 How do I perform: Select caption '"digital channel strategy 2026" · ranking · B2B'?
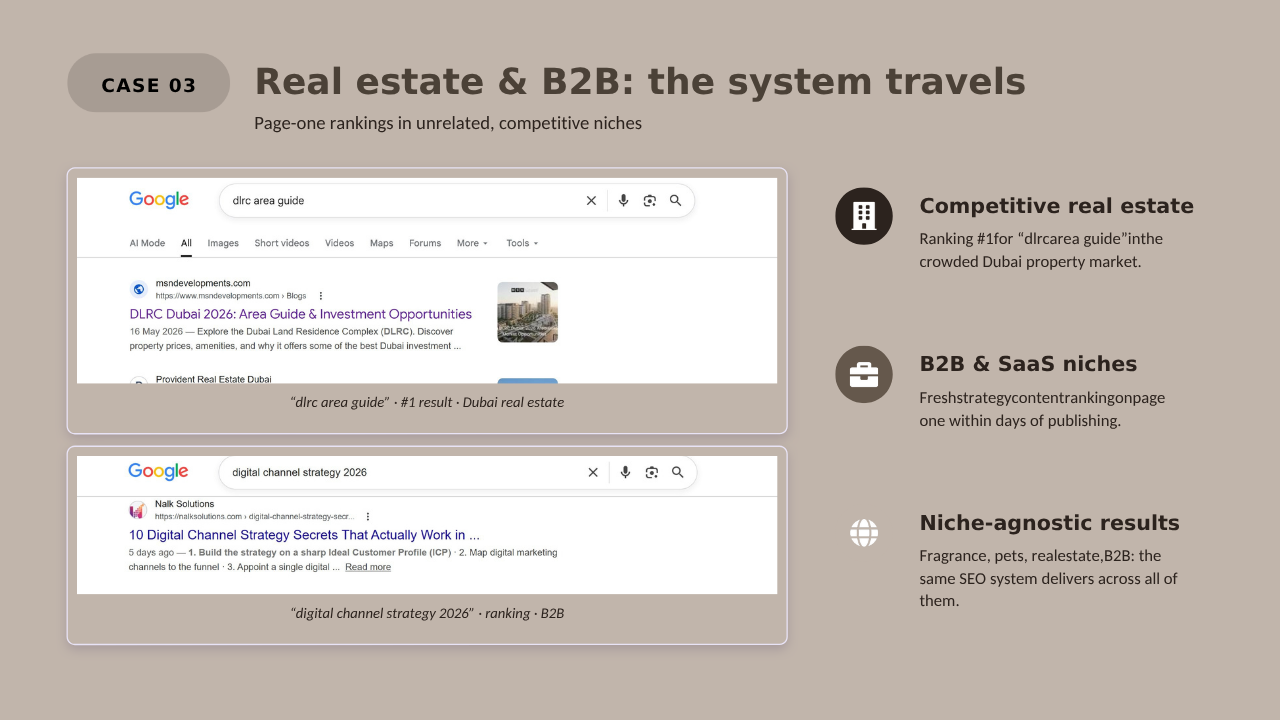point(427,613)
